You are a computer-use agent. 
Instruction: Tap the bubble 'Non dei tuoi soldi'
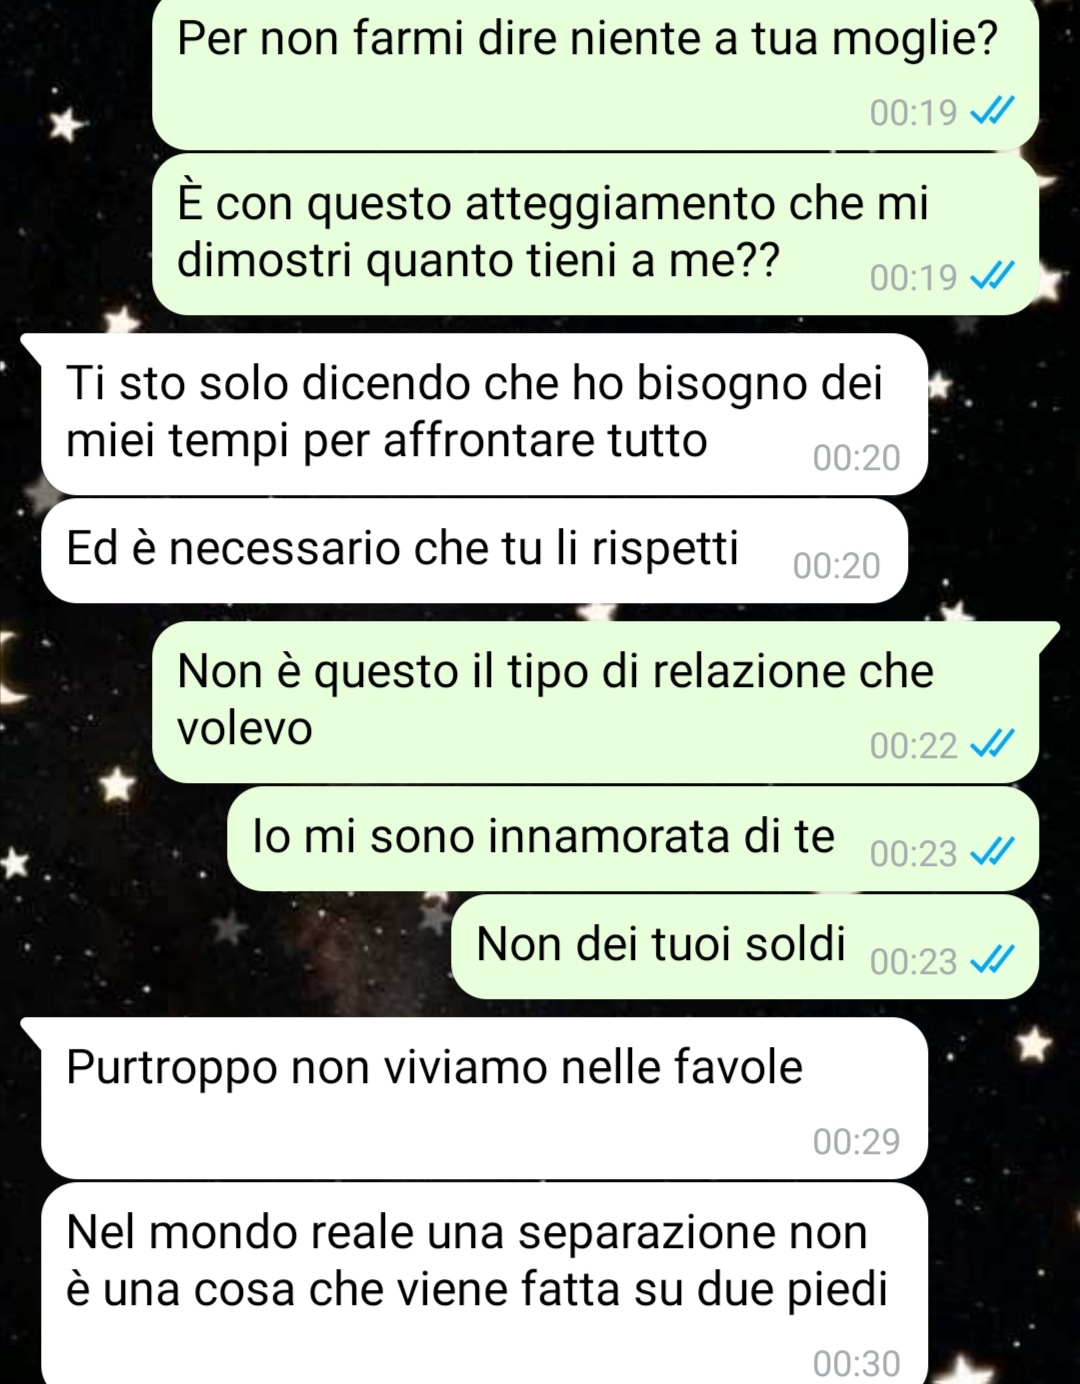pyautogui.click(x=745, y=946)
